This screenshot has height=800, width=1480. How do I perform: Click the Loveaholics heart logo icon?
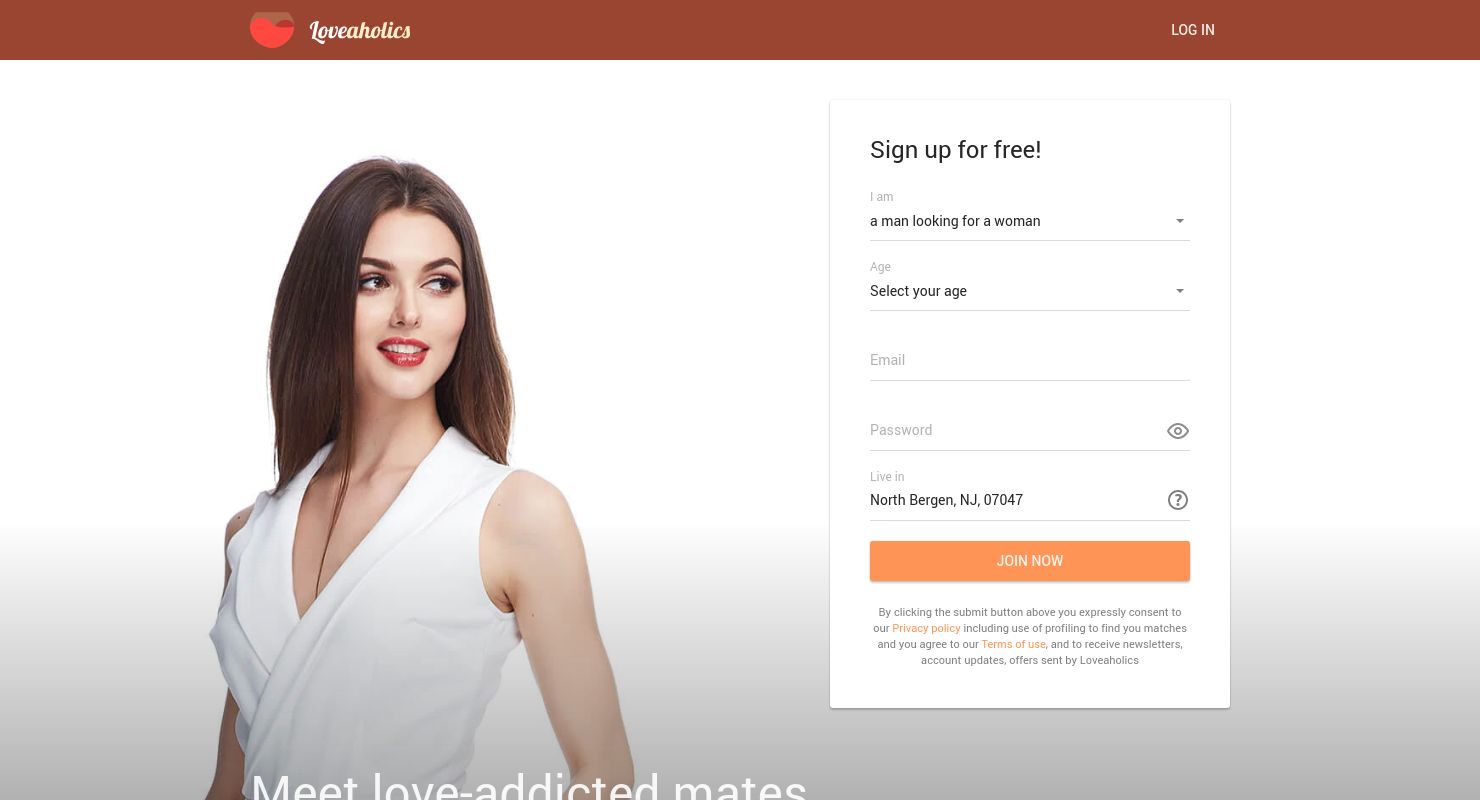point(272,30)
